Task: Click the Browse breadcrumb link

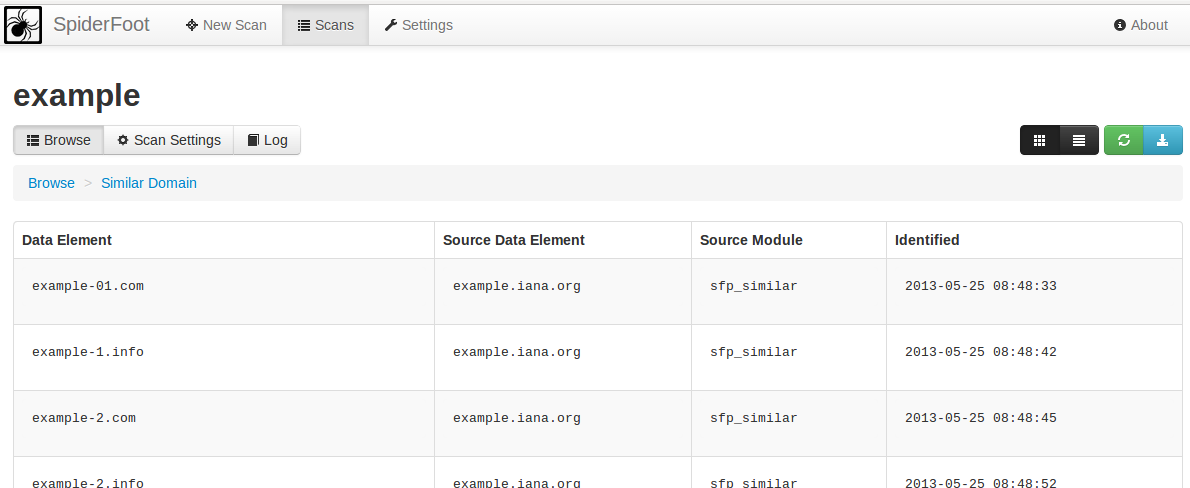Action: pos(51,183)
